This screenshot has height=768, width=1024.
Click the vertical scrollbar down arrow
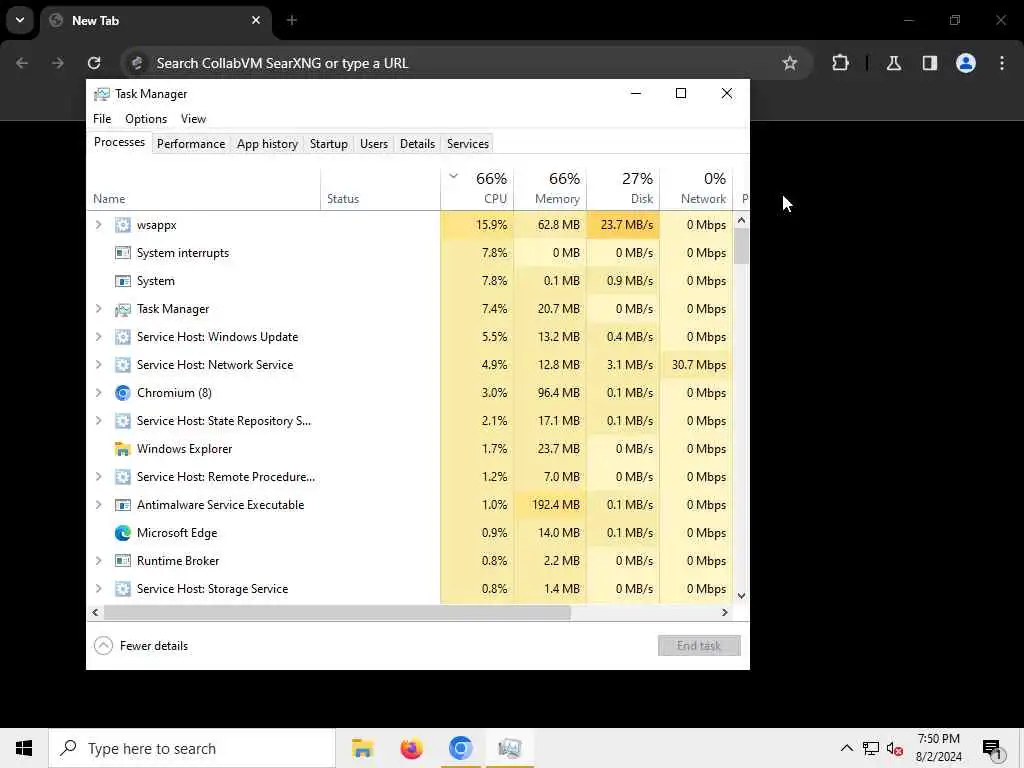tap(741, 596)
